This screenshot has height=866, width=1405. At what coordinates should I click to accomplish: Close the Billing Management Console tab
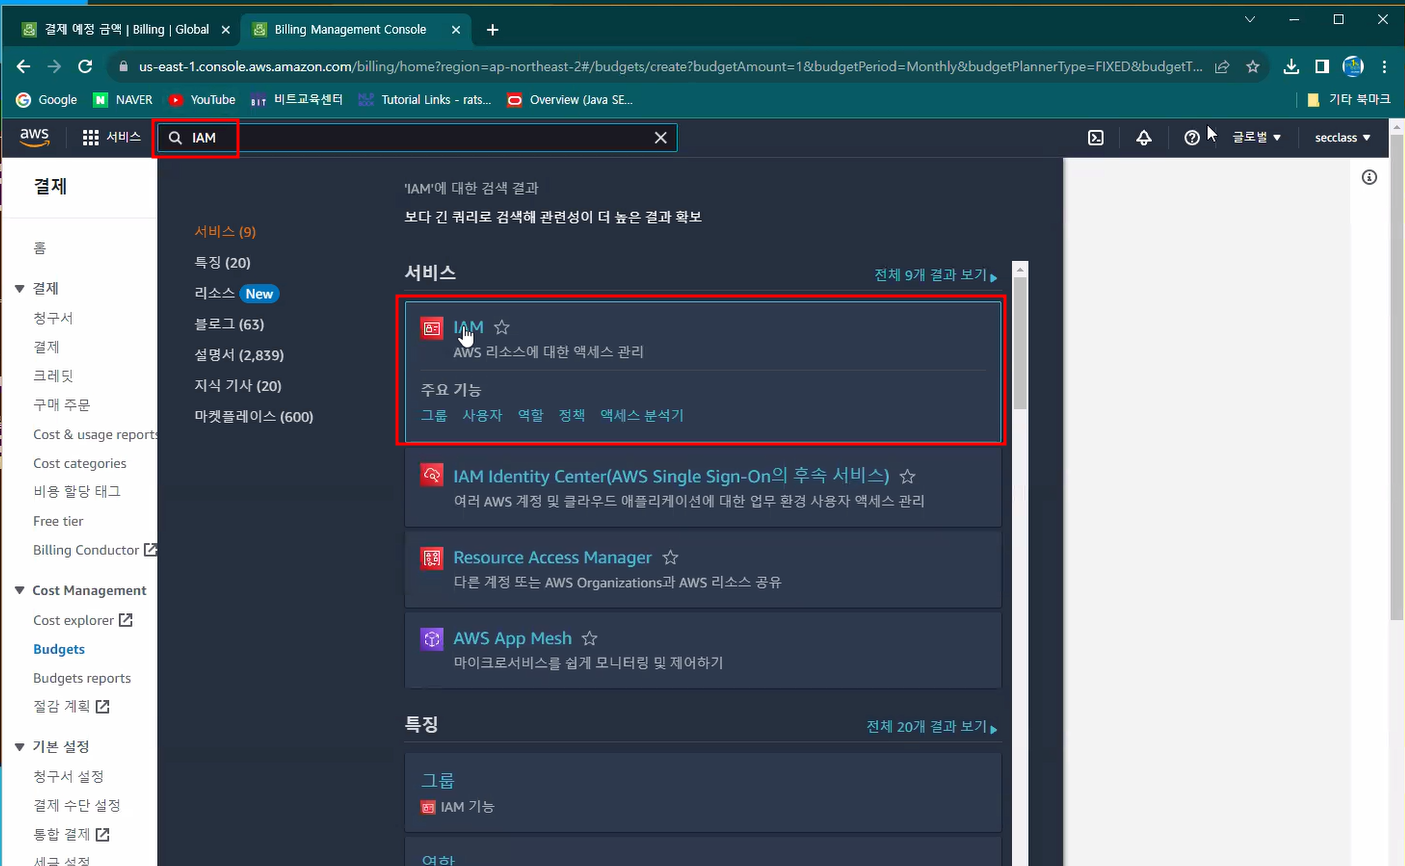(x=456, y=30)
